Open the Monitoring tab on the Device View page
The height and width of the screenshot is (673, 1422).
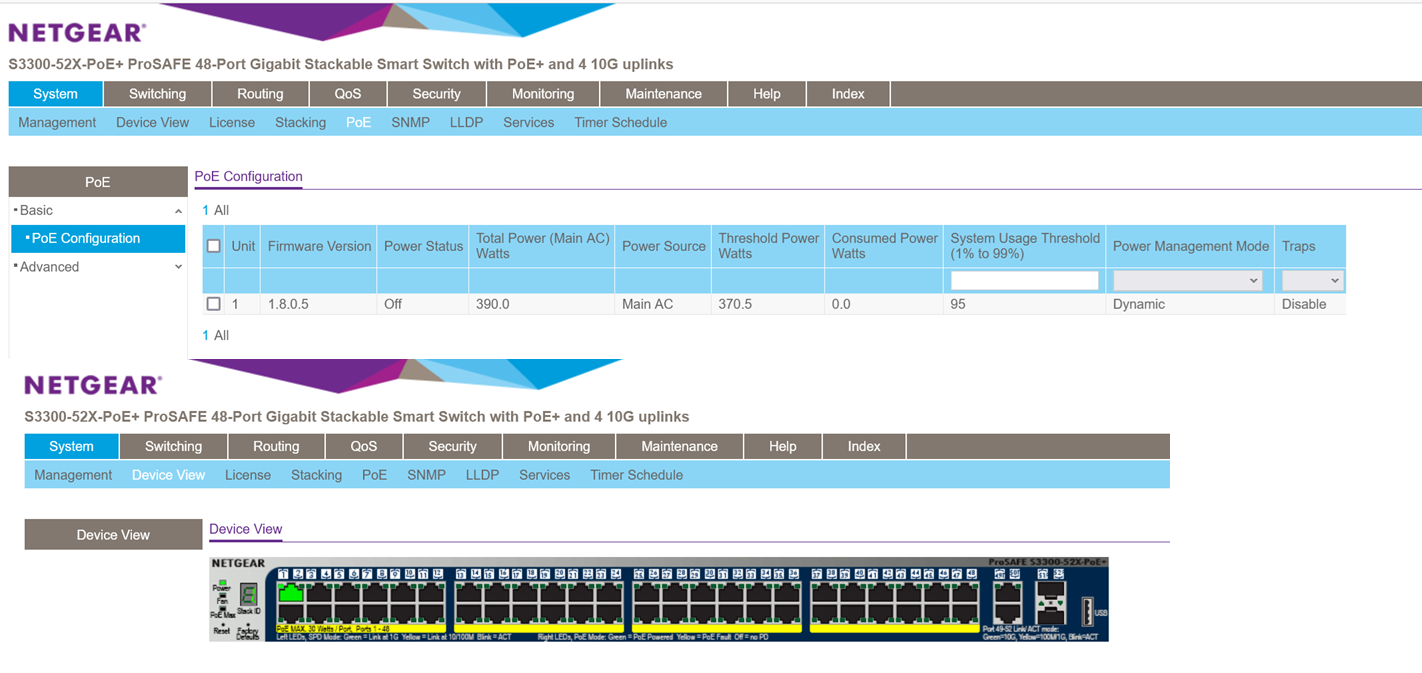coord(559,446)
